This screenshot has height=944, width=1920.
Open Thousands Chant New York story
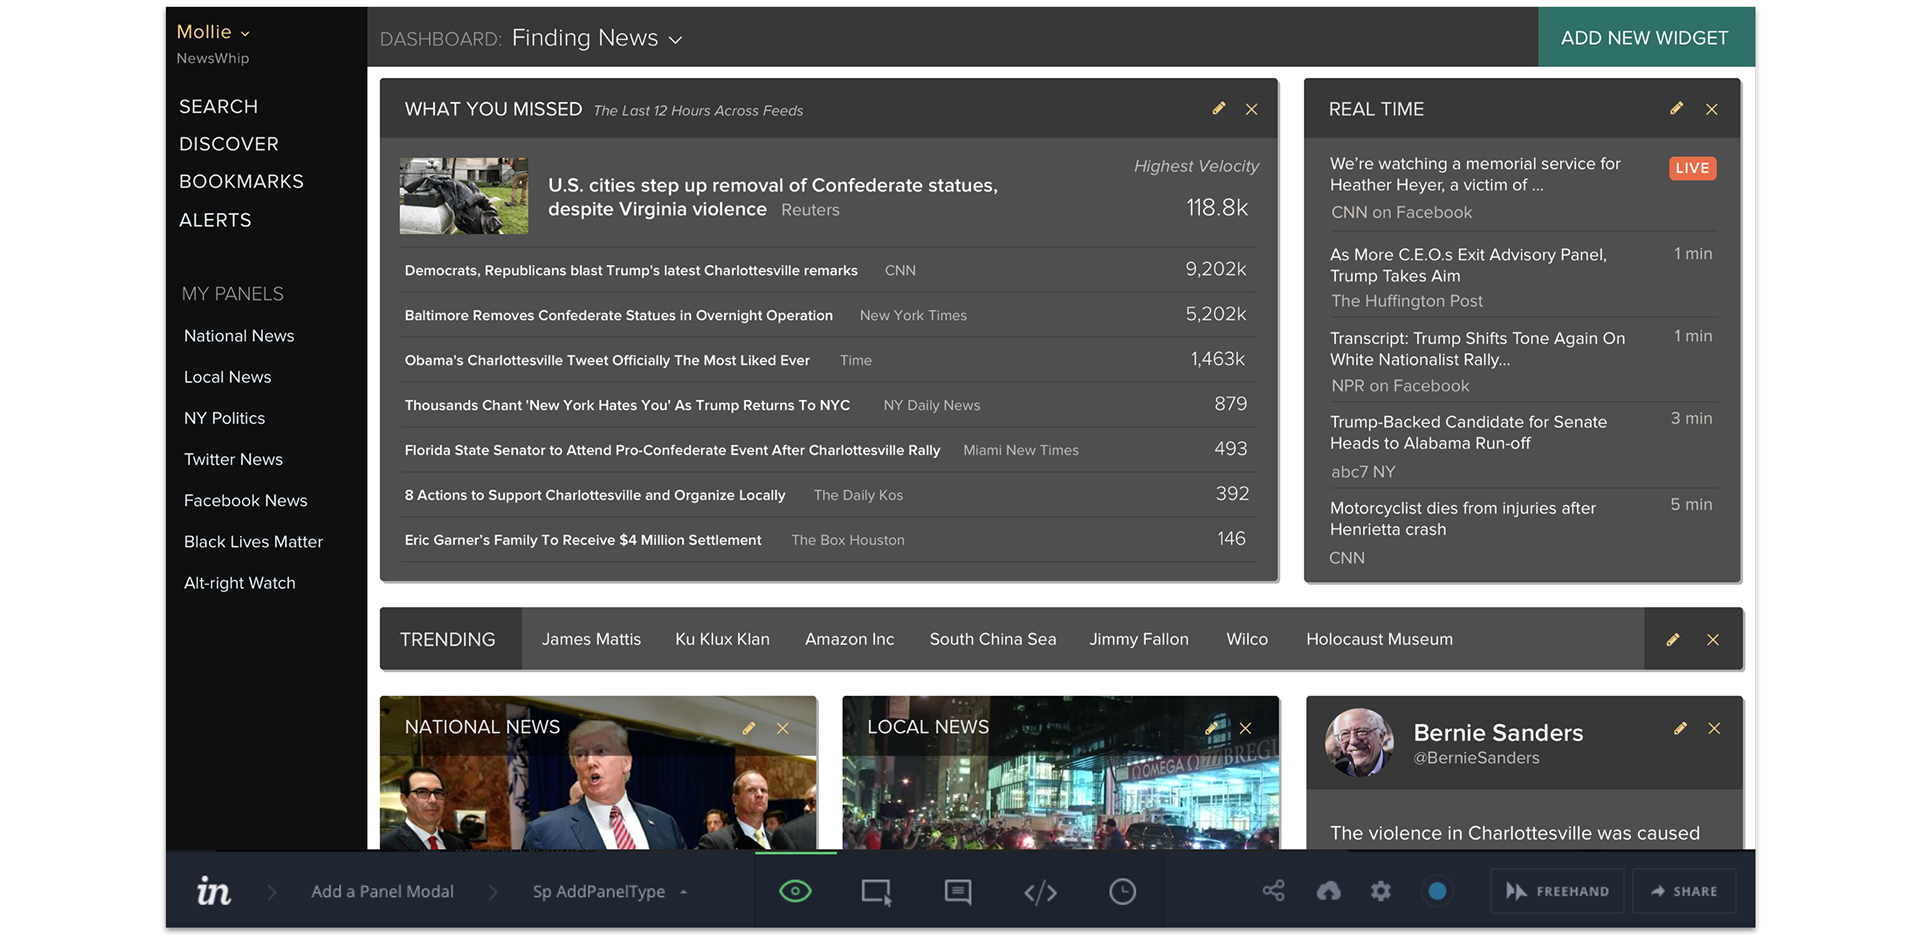coord(627,405)
